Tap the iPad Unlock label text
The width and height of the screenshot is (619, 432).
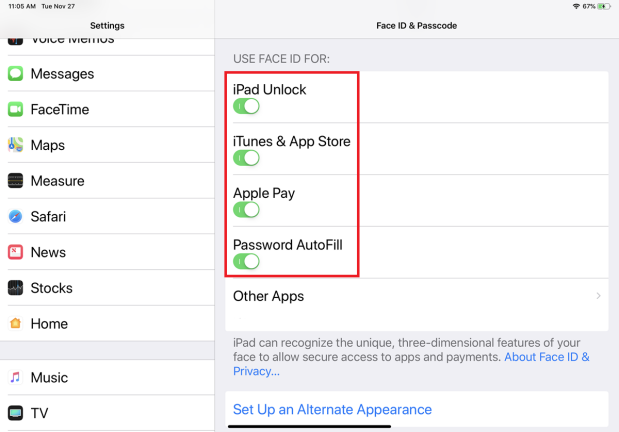[269, 90]
